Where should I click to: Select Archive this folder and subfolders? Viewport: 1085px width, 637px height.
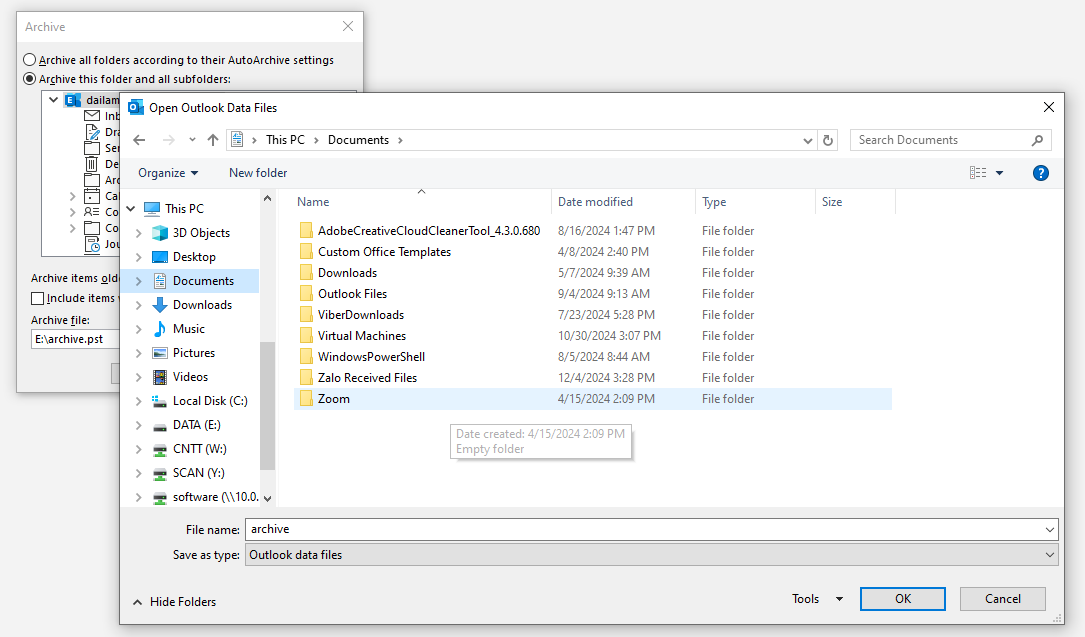point(30,79)
